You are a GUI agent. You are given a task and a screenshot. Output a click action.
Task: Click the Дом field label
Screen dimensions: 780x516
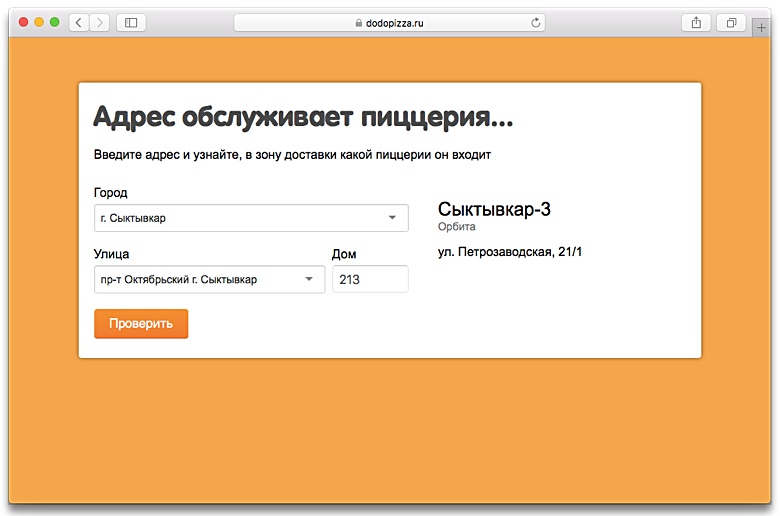[x=344, y=254]
